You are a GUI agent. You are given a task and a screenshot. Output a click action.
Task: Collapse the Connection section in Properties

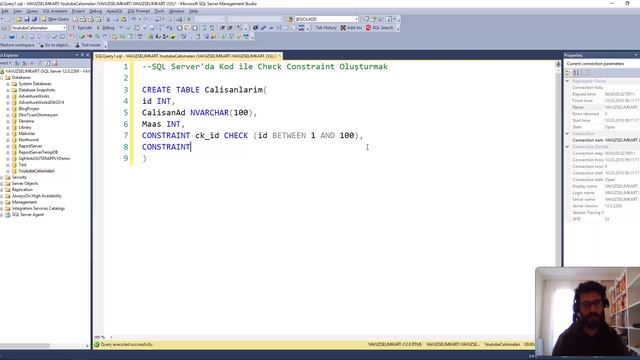click(x=567, y=133)
